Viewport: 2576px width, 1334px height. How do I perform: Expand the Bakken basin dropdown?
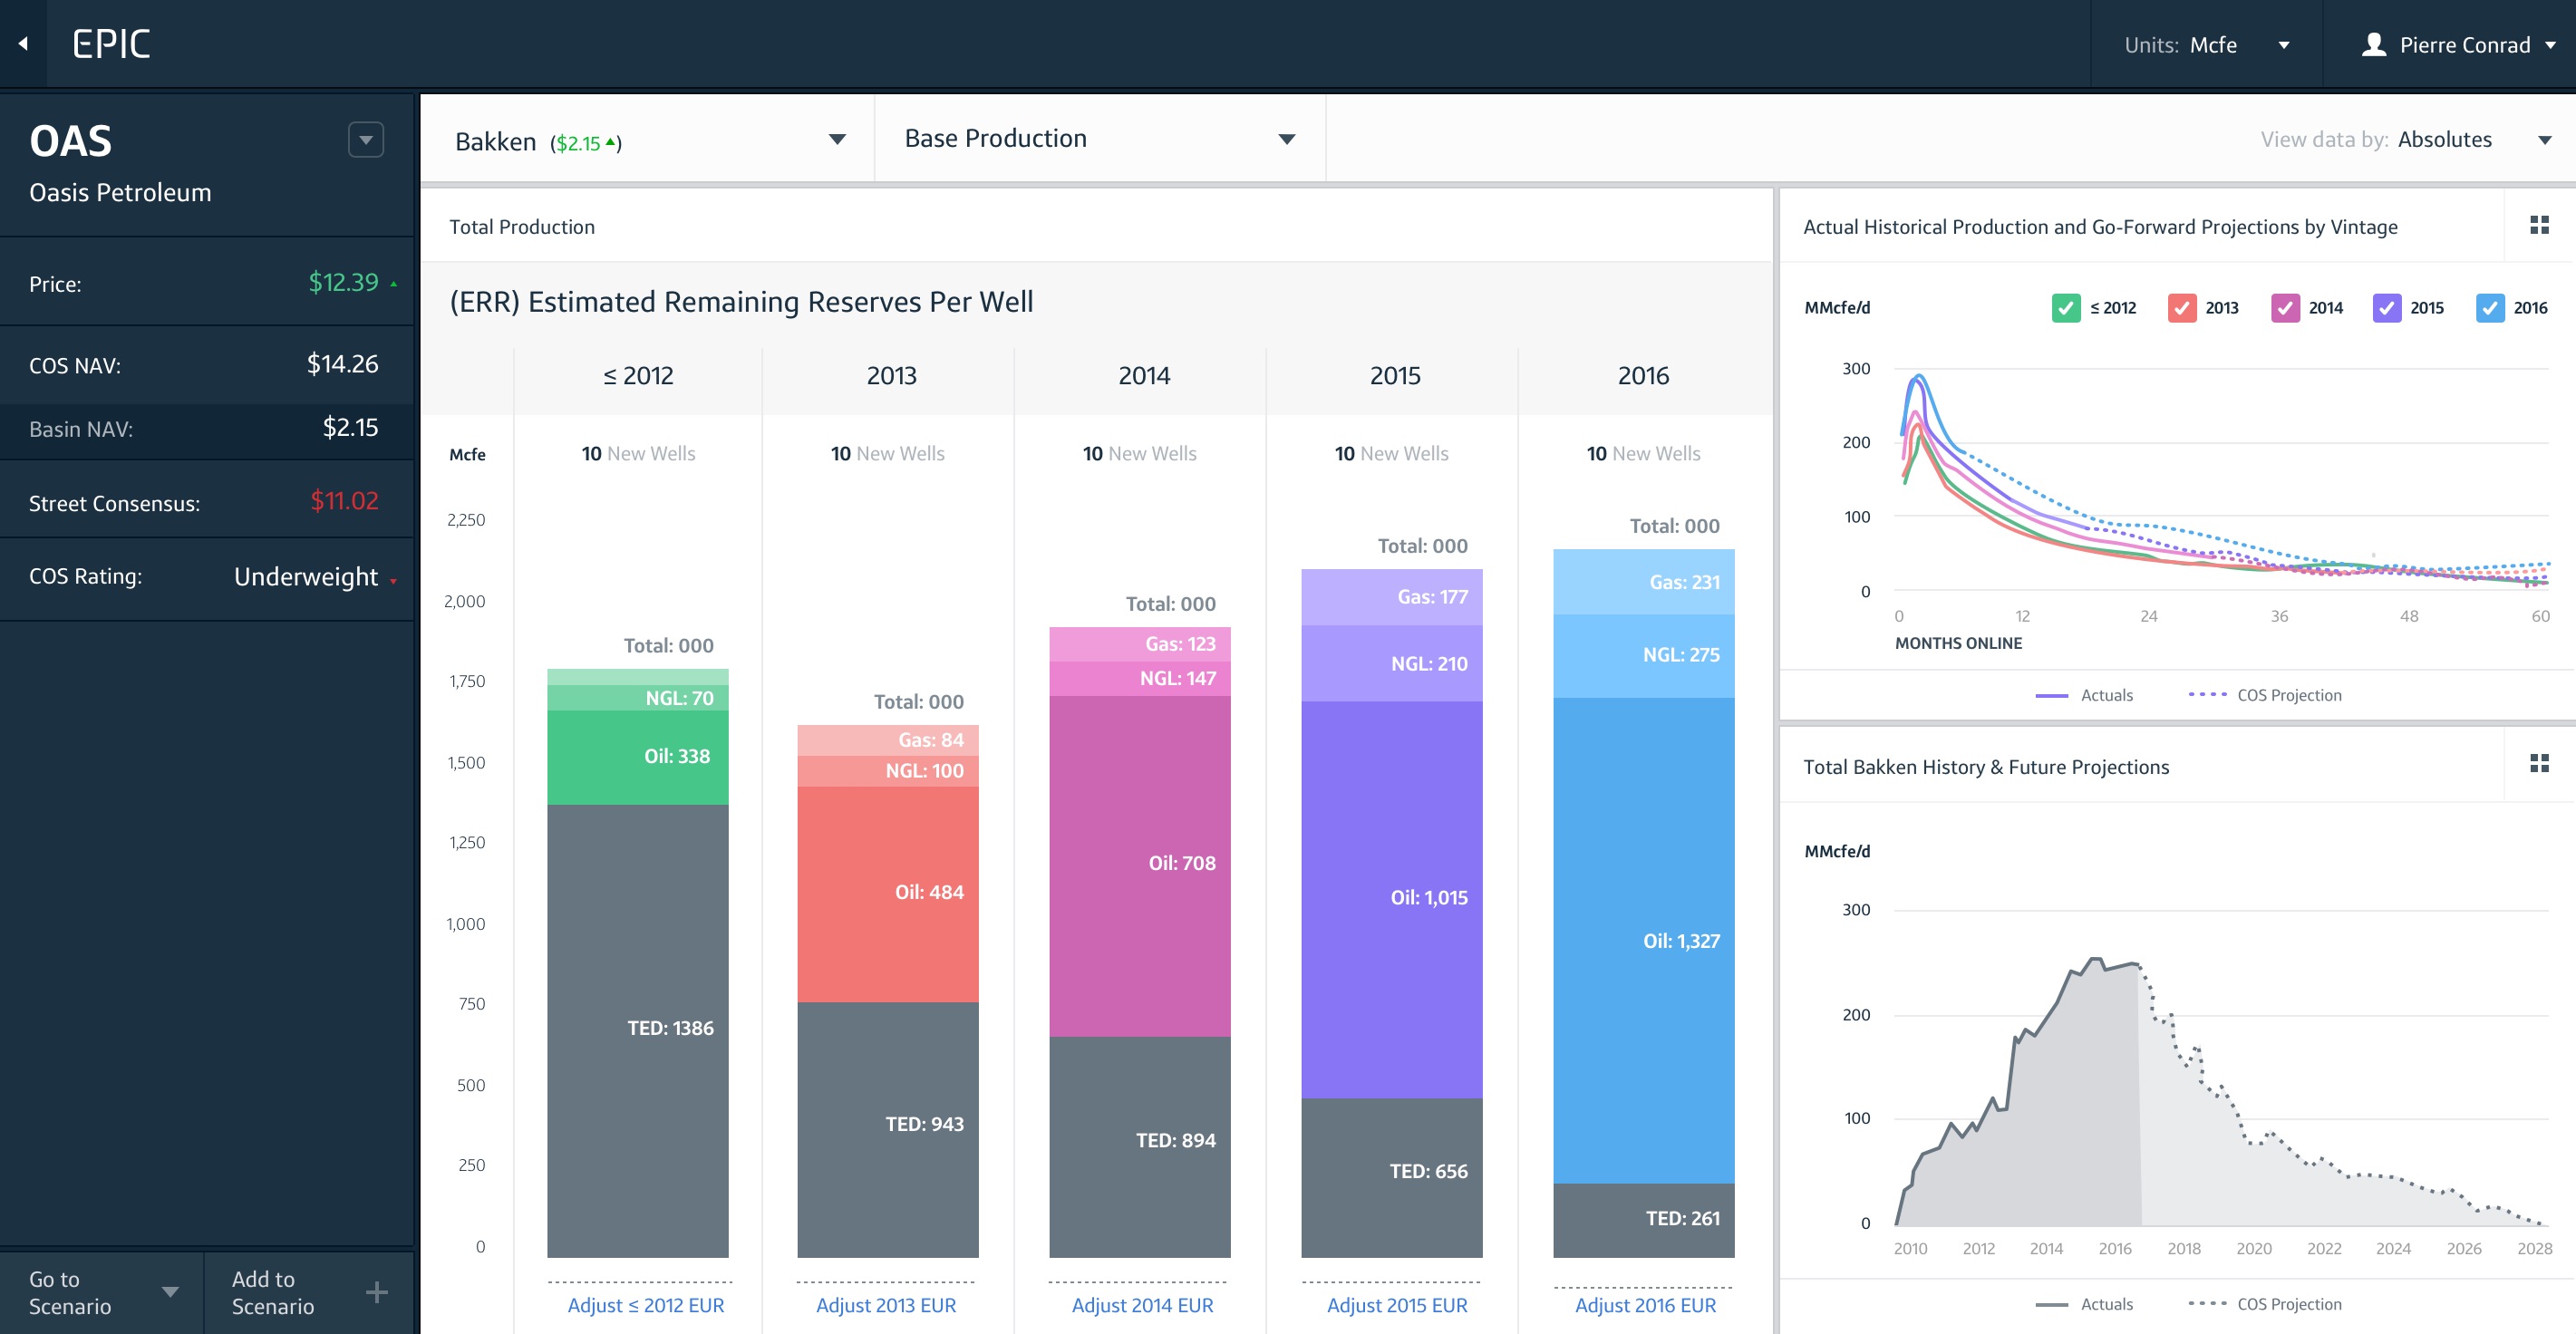click(837, 140)
